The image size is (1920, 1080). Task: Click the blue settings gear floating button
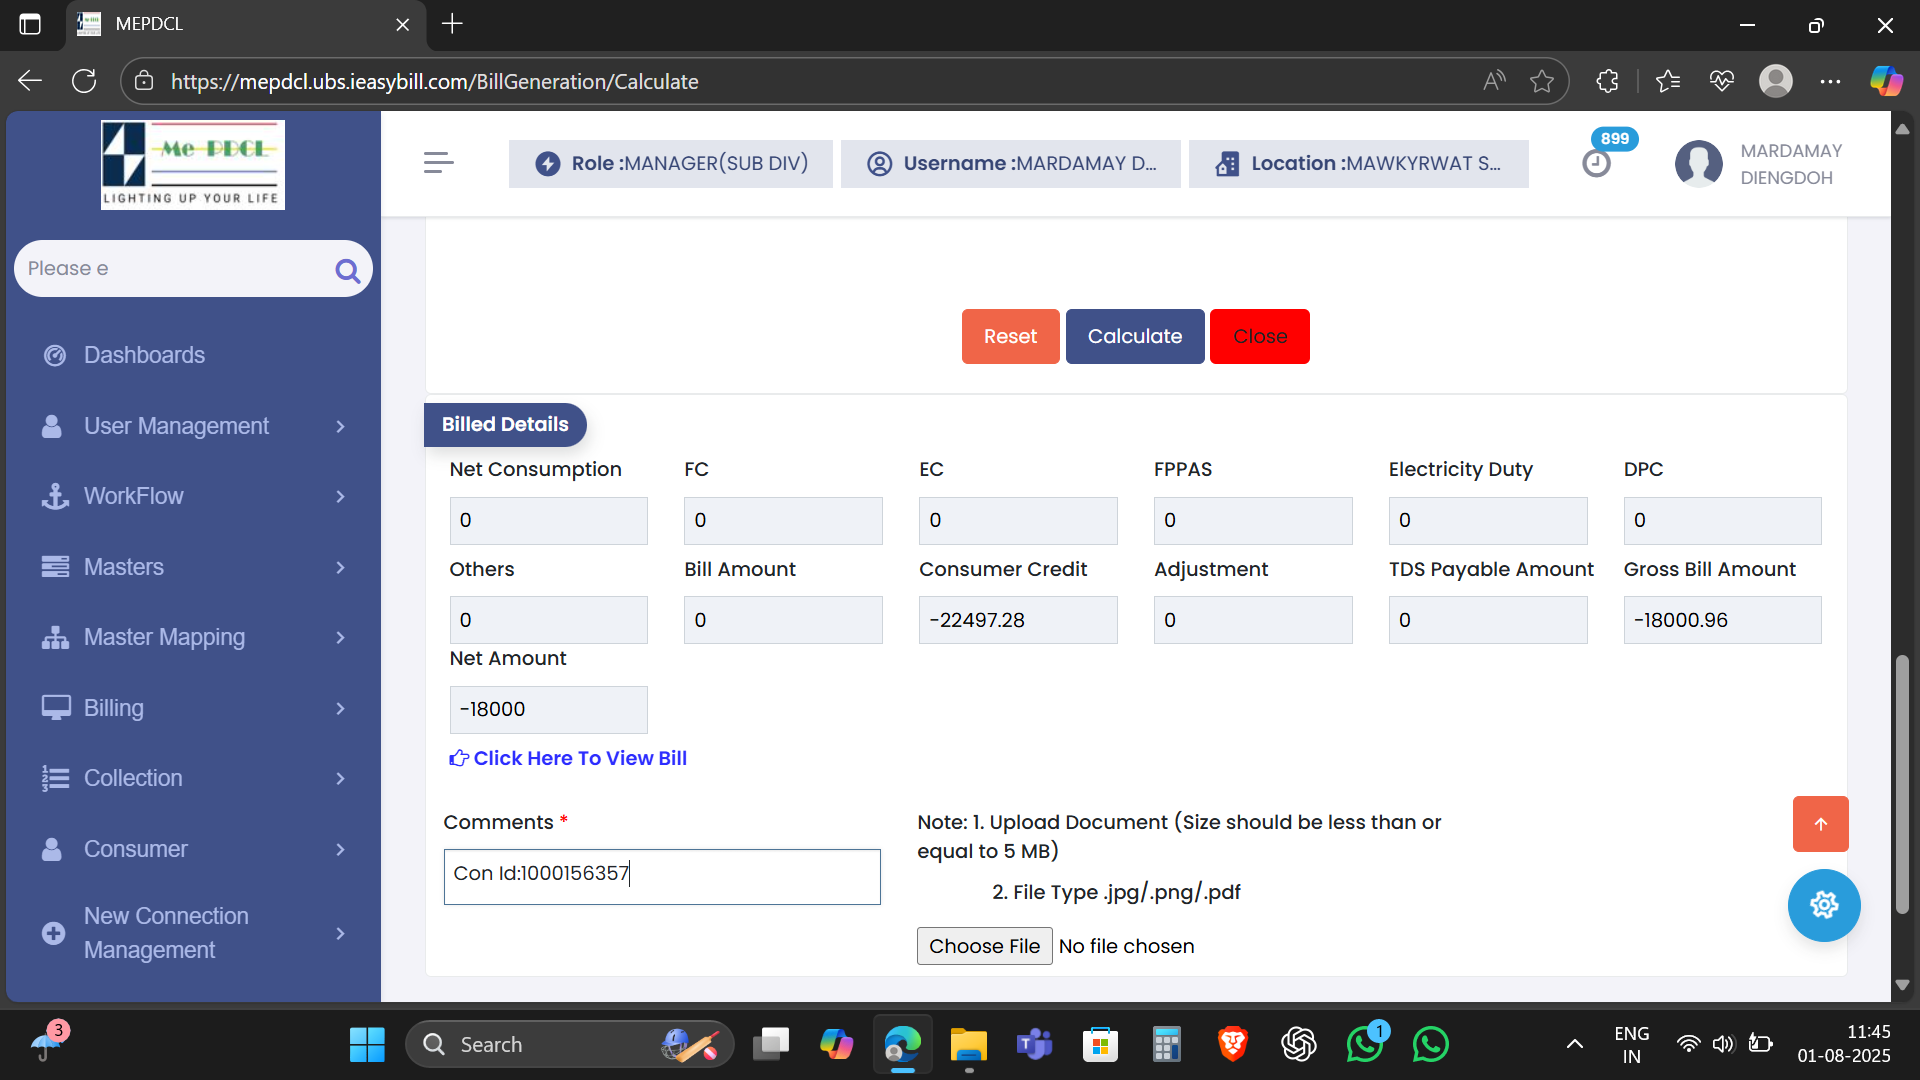point(1823,905)
